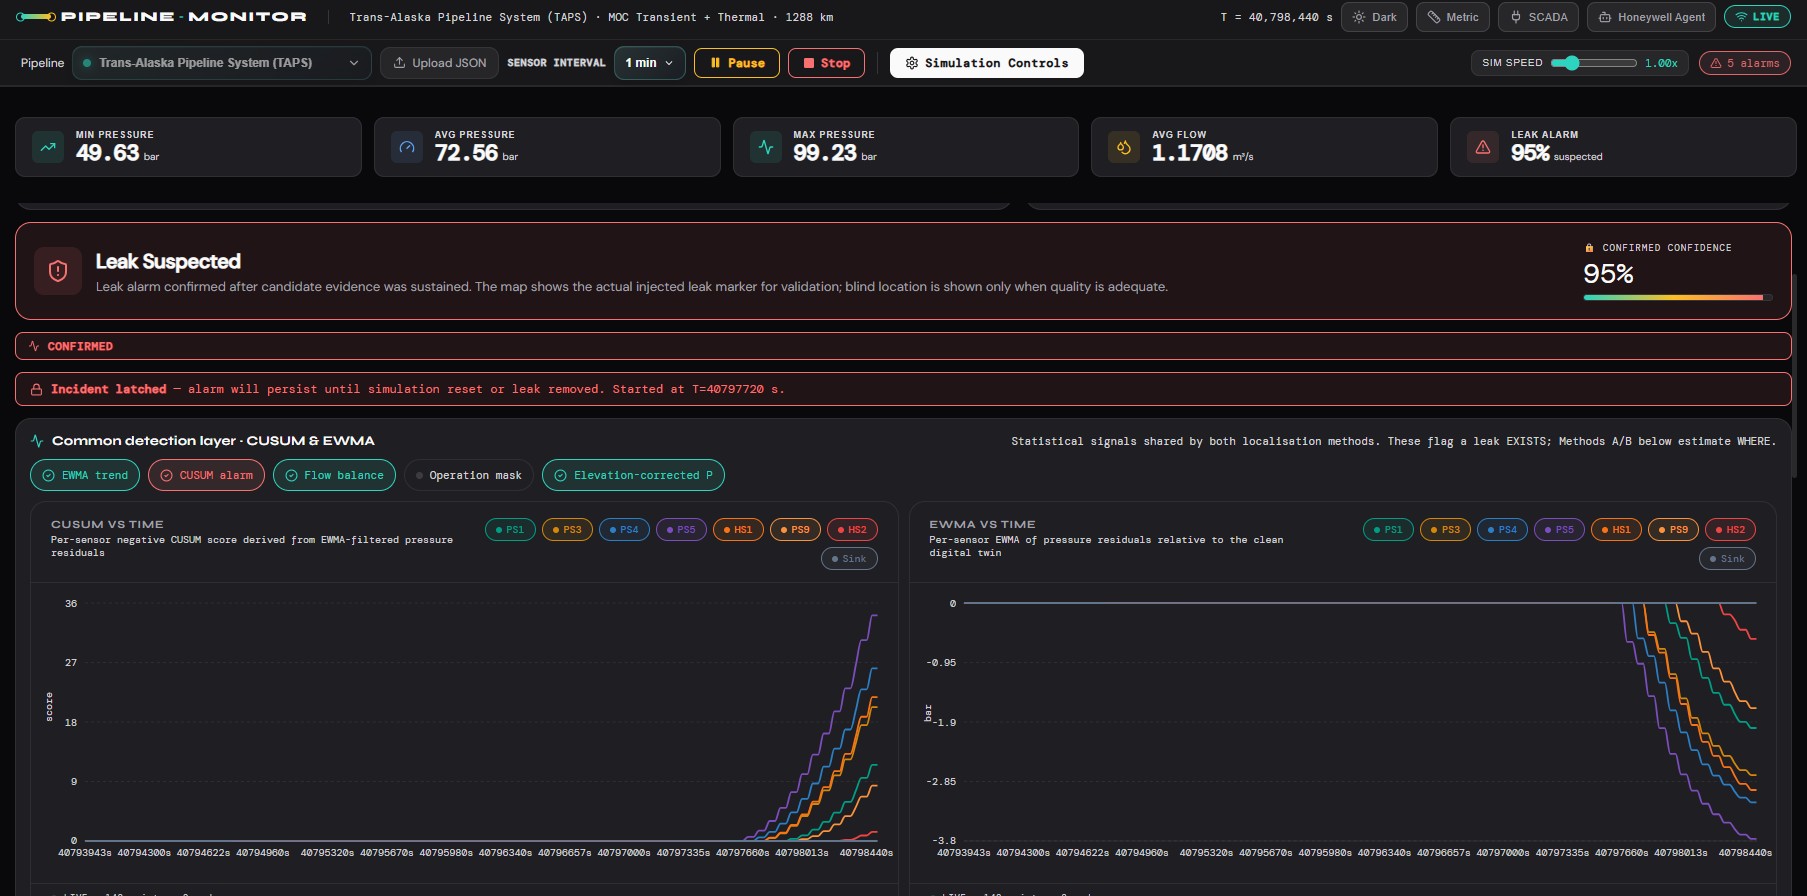The image size is (1807, 896).
Task: Click the pulse icon in CONFIRMED banner
Action: 34,346
